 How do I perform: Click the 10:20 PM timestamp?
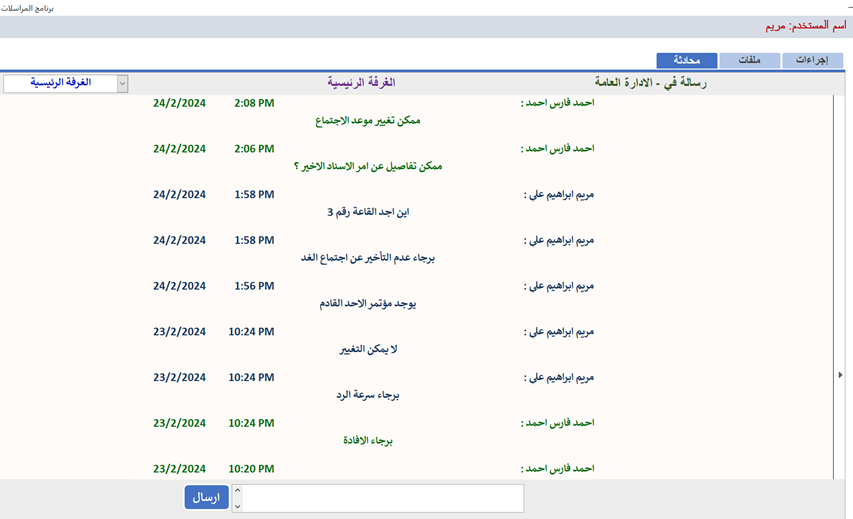(x=251, y=469)
